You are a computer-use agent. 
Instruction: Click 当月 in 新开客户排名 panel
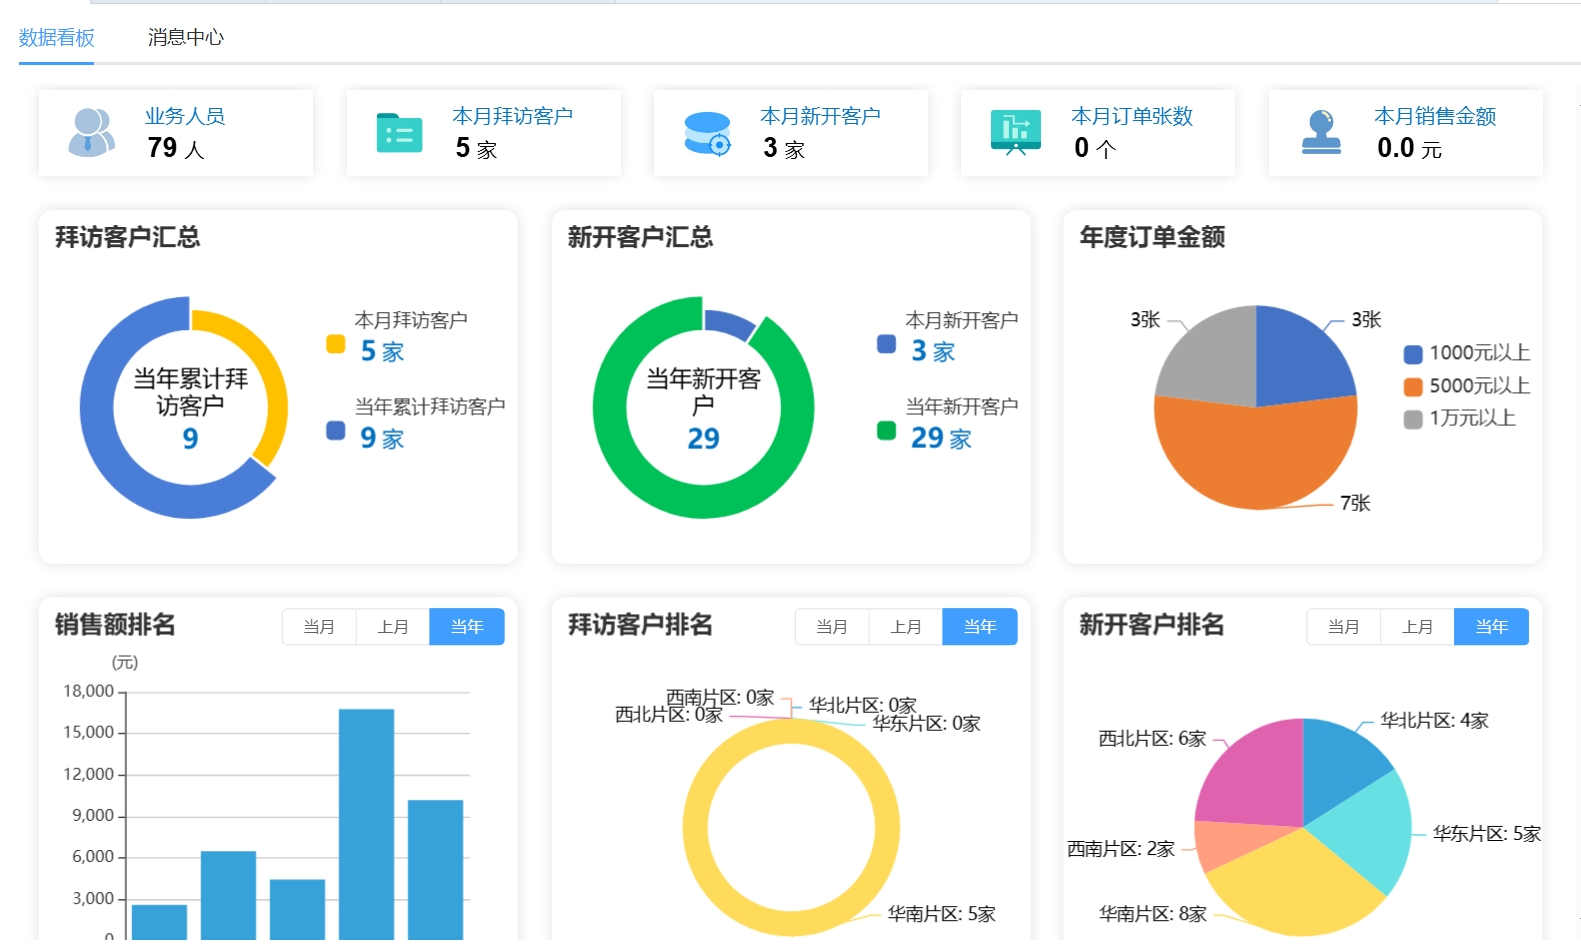pos(1343,627)
